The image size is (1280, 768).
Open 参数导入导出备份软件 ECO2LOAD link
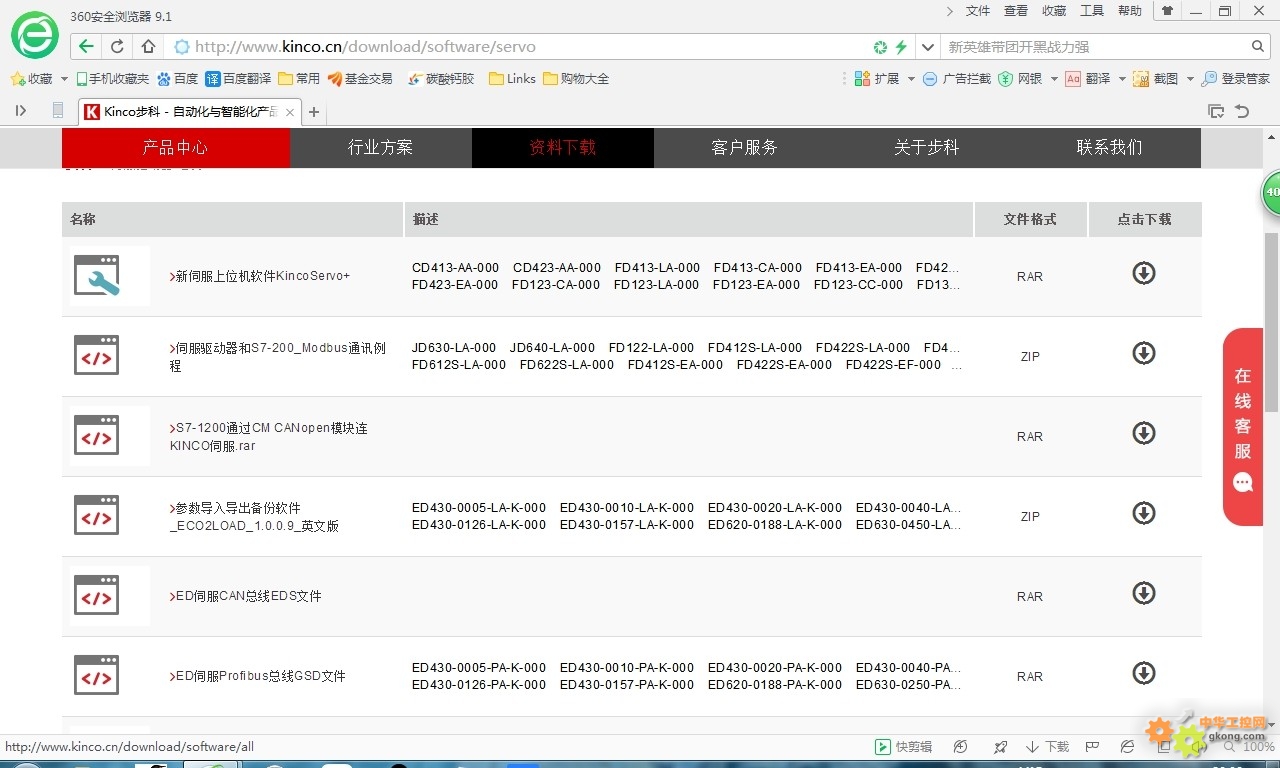254,517
